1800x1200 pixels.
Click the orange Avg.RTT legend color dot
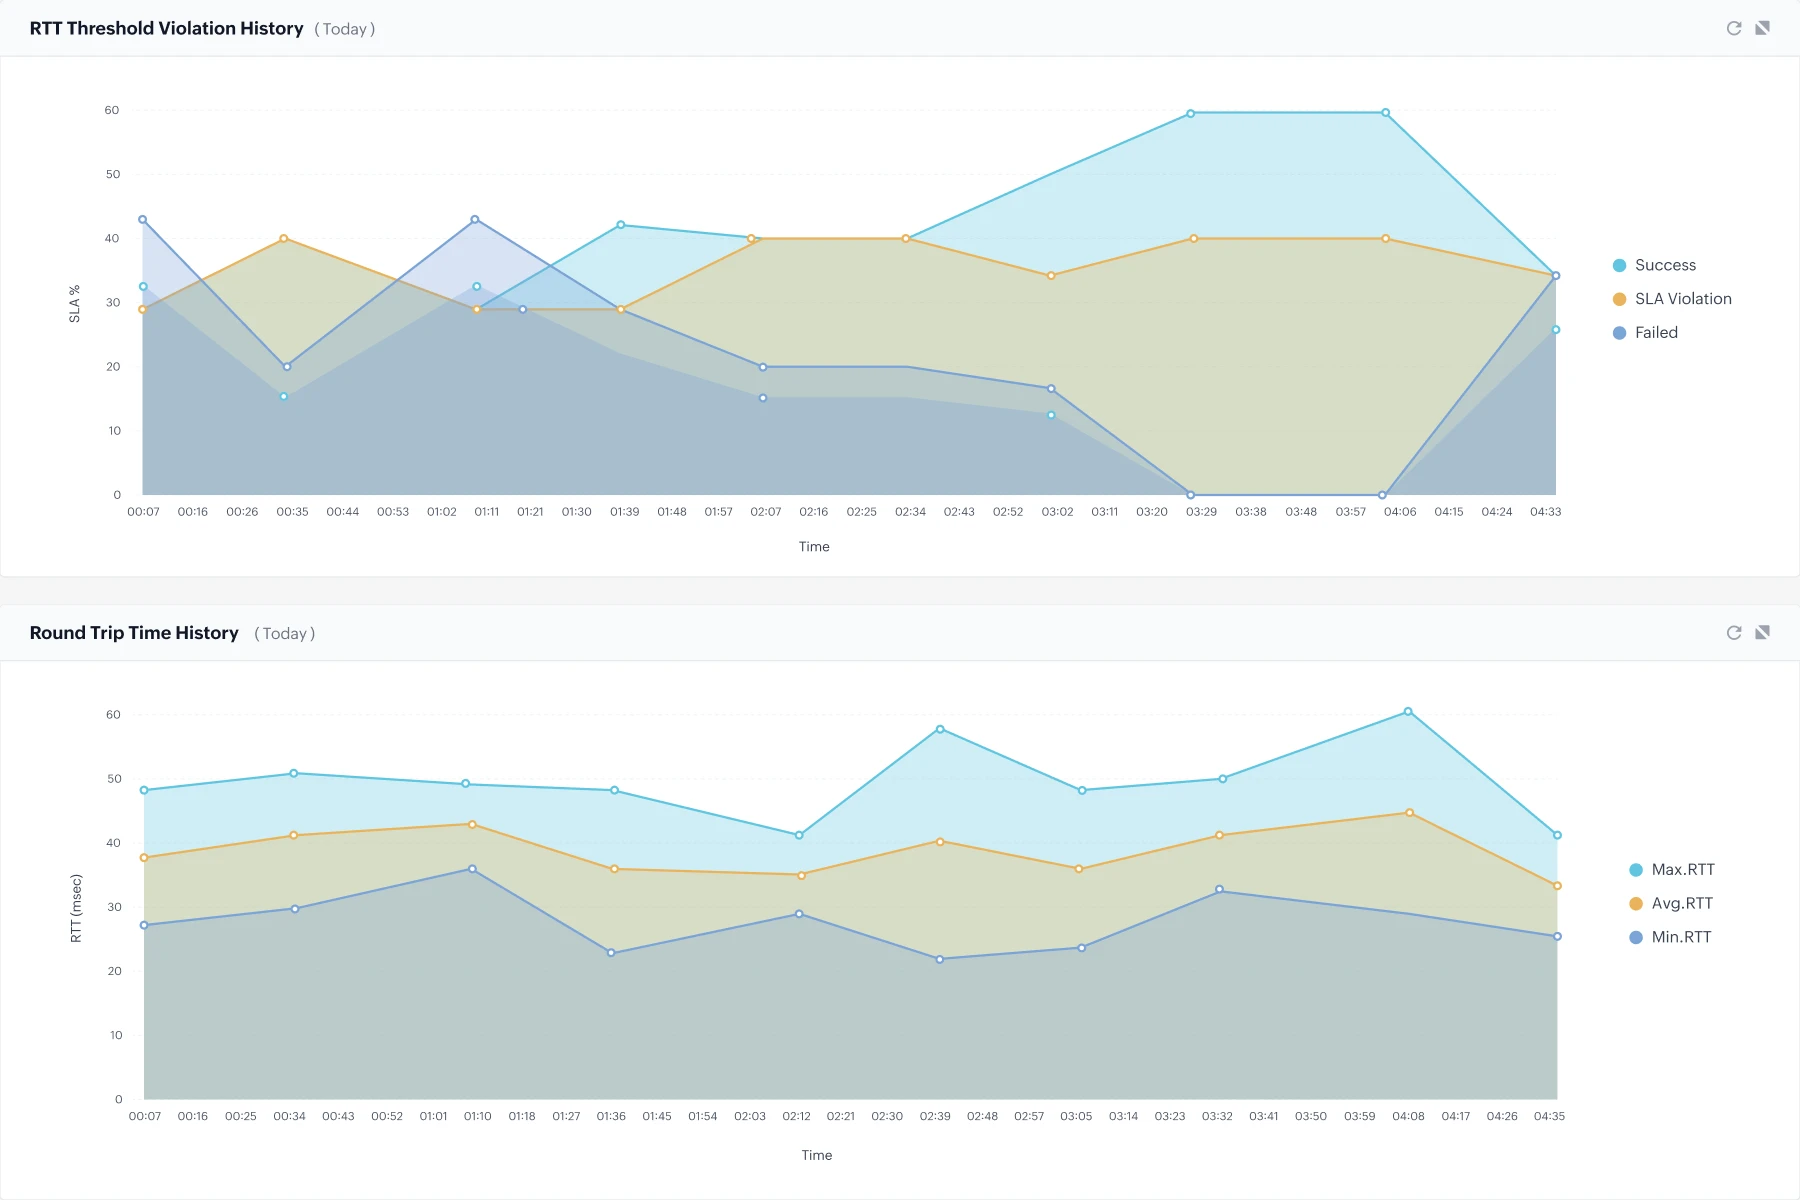pyautogui.click(x=1636, y=904)
